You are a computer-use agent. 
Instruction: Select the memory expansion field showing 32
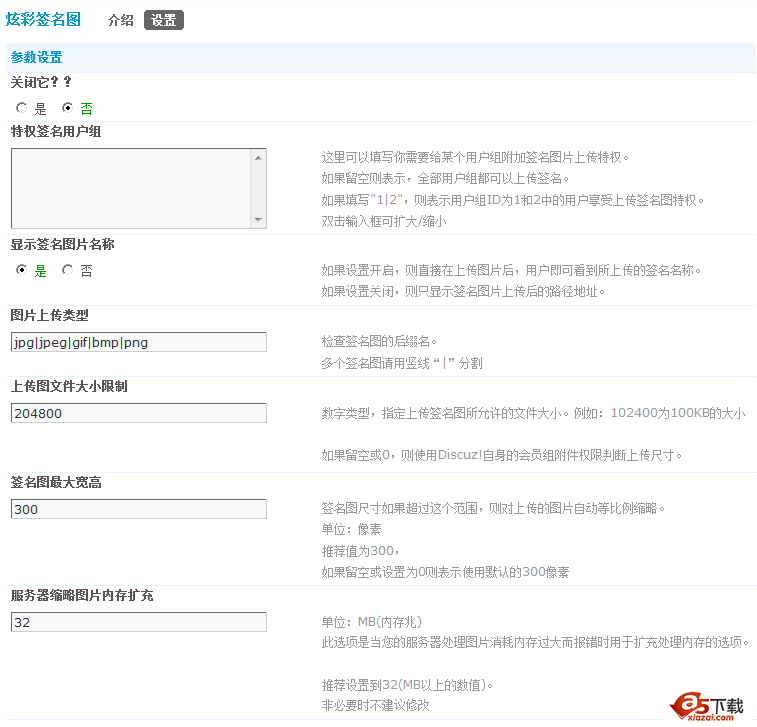click(x=138, y=622)
